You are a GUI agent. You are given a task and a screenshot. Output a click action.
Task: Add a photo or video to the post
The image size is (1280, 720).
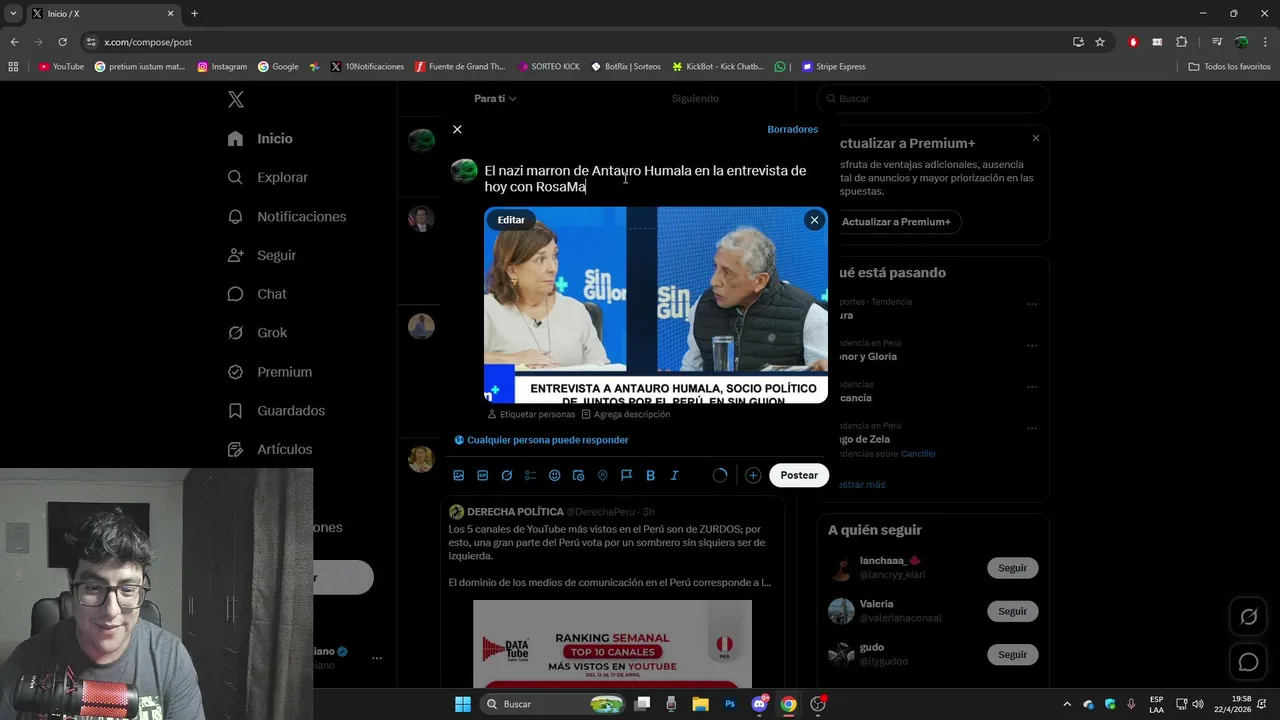(x=459, y=475)
